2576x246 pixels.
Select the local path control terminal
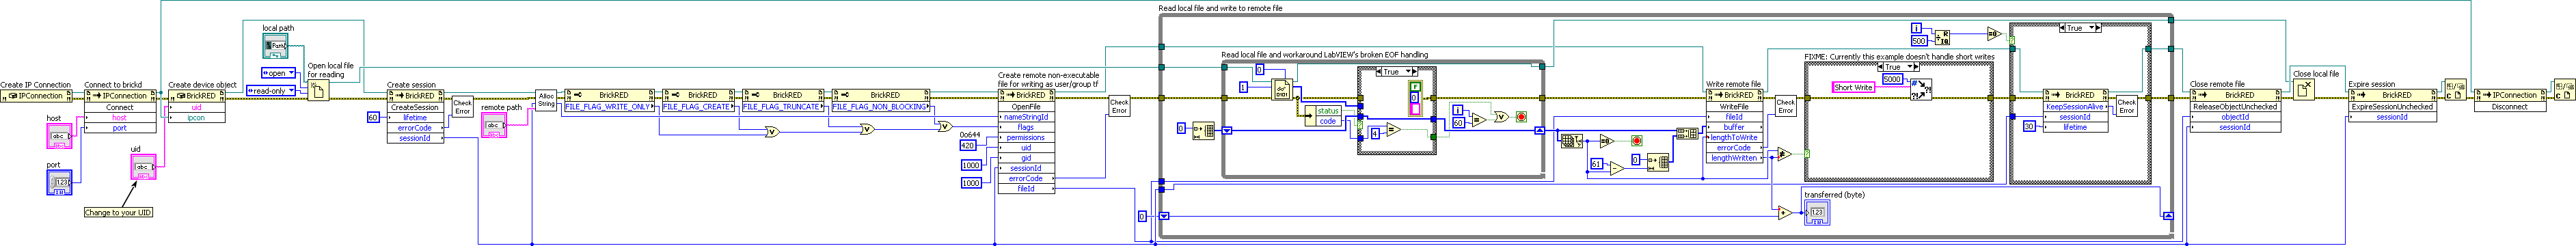click(275, 46)
